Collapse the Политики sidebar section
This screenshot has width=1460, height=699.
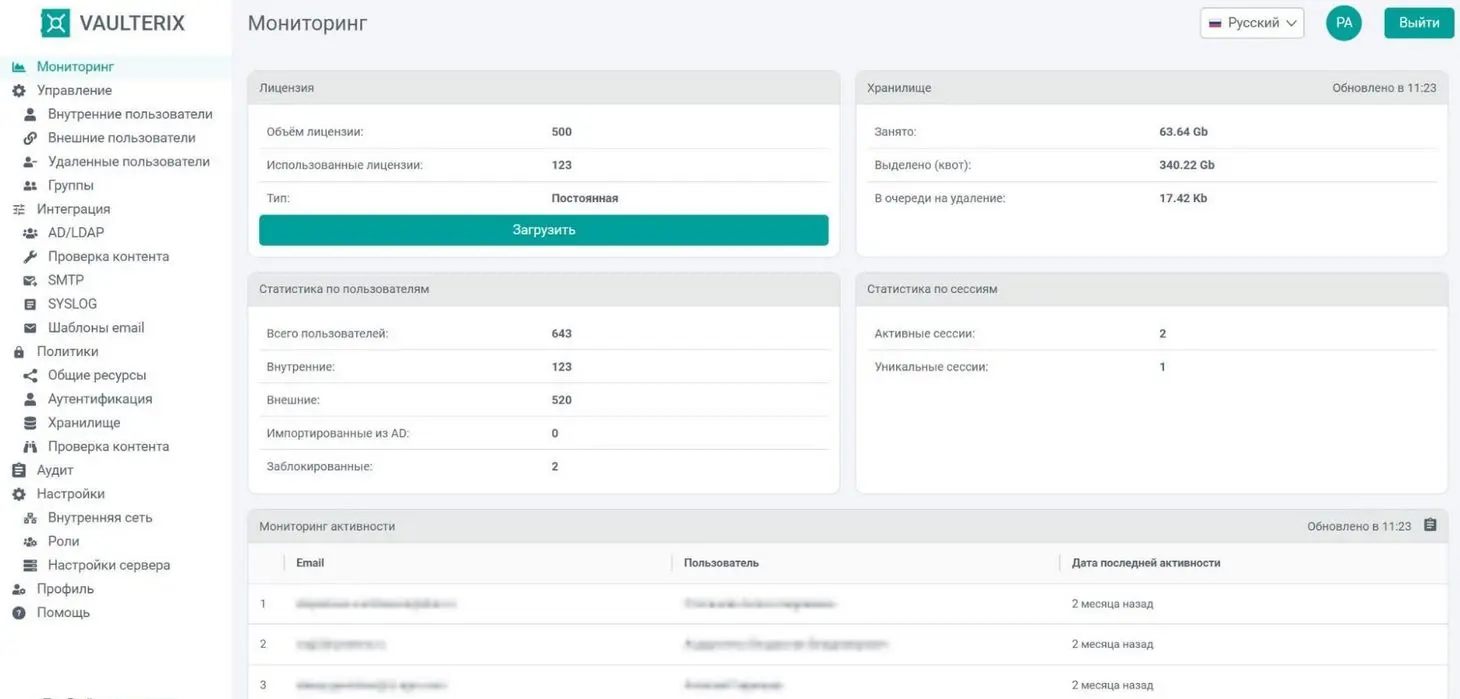67,352
